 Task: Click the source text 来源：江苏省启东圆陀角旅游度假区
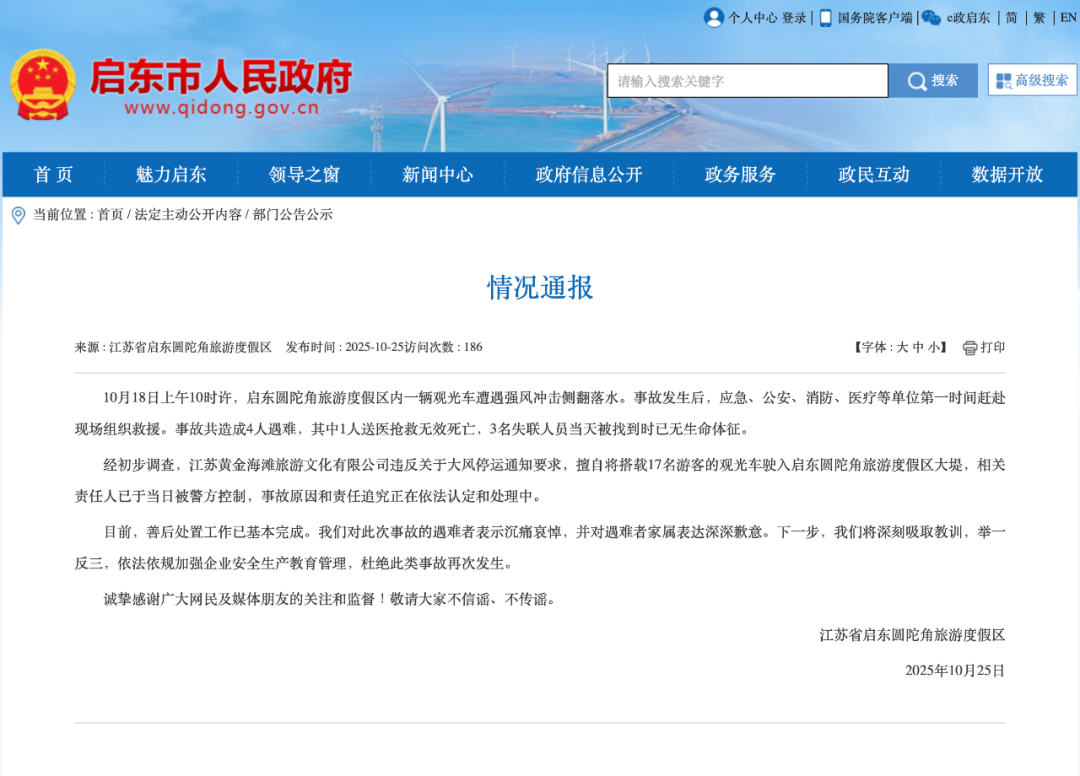click(x=173, y=347)
